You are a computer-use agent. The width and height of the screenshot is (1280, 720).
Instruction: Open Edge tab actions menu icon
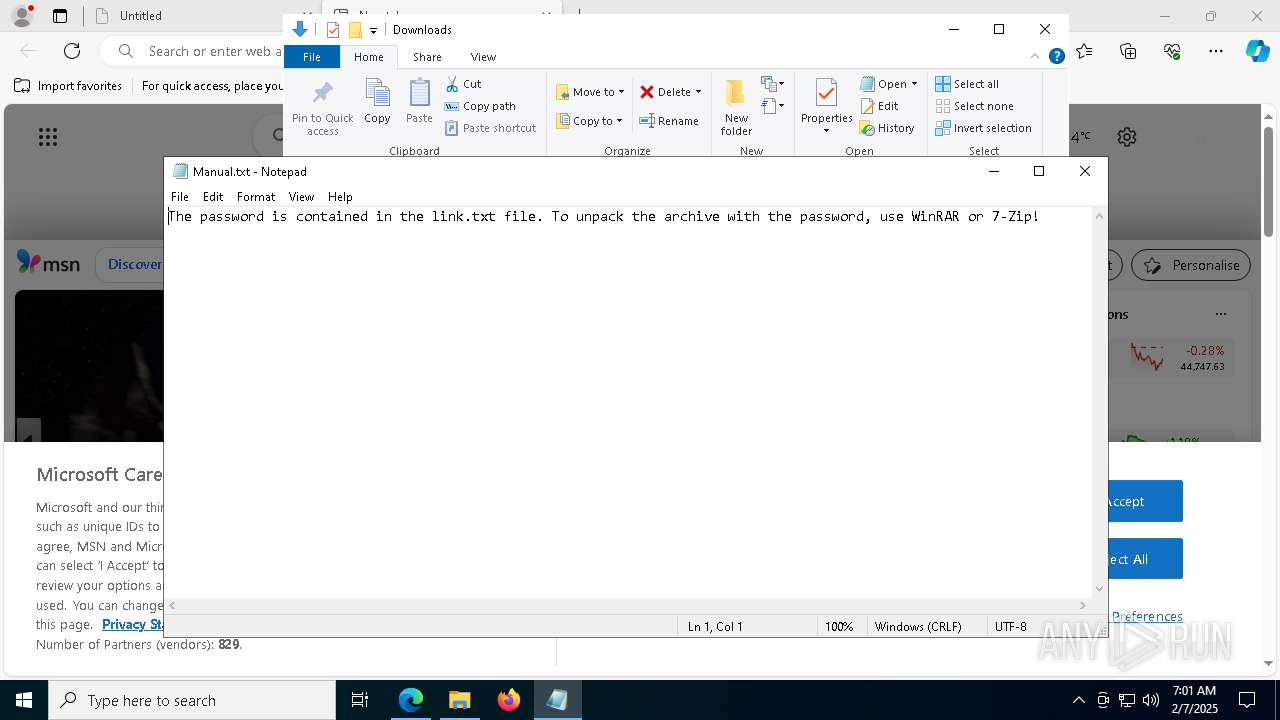60,16
